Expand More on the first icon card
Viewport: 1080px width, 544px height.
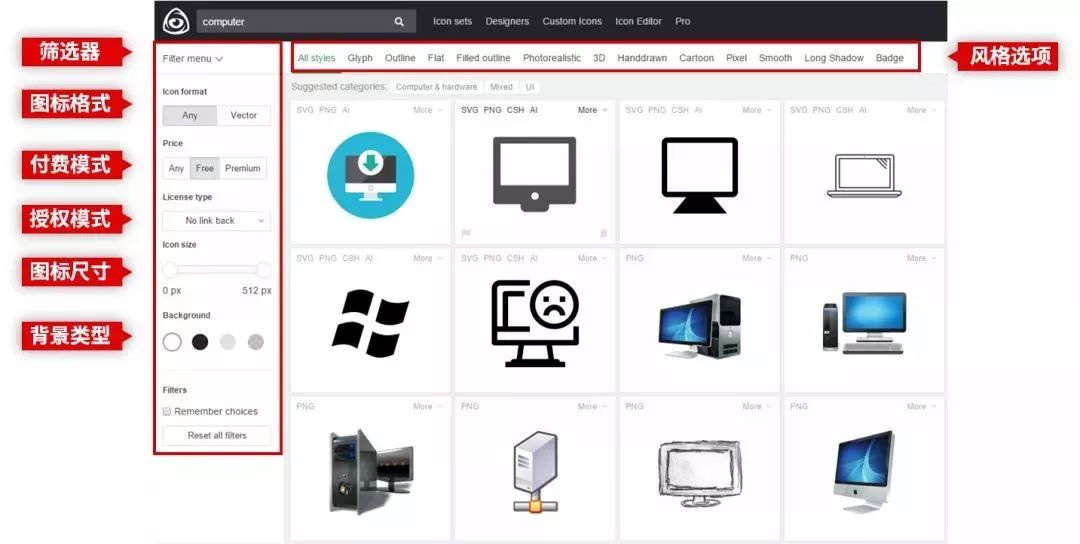(x=427, y=110)
